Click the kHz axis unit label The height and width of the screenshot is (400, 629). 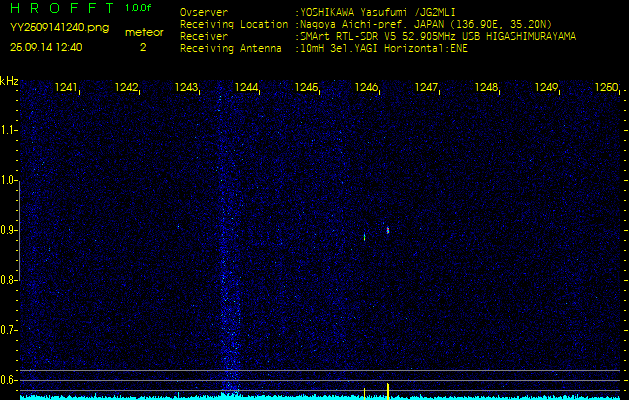[9, 80]
